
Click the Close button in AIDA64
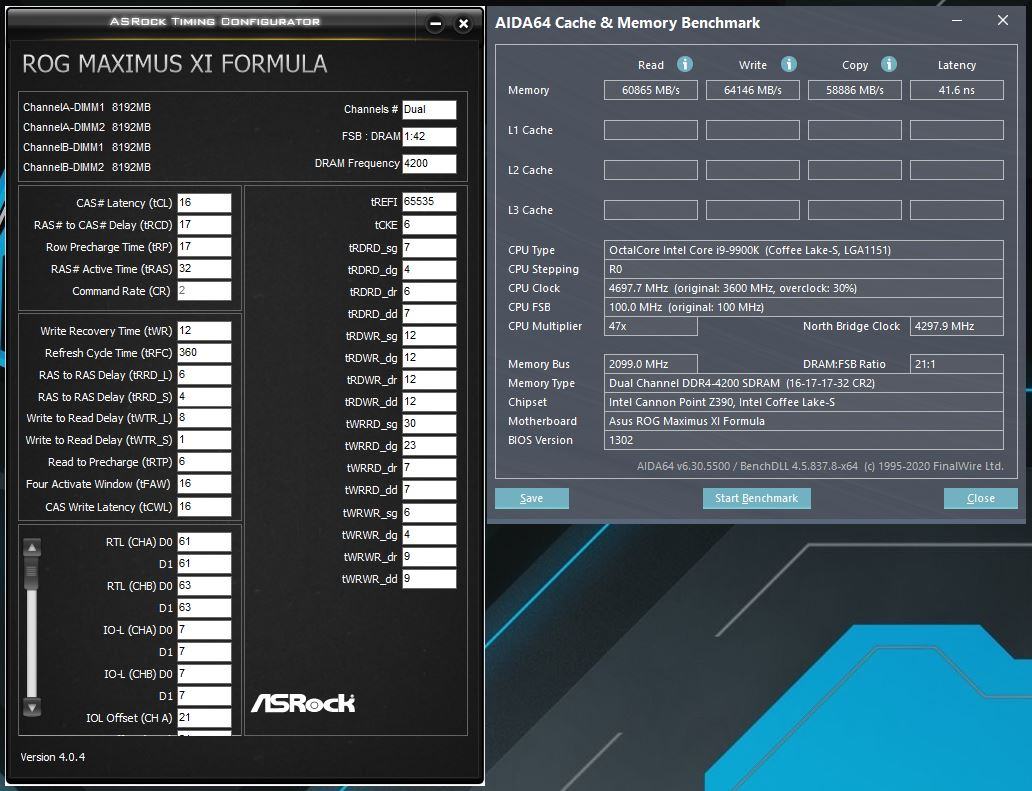pos(981,498)
